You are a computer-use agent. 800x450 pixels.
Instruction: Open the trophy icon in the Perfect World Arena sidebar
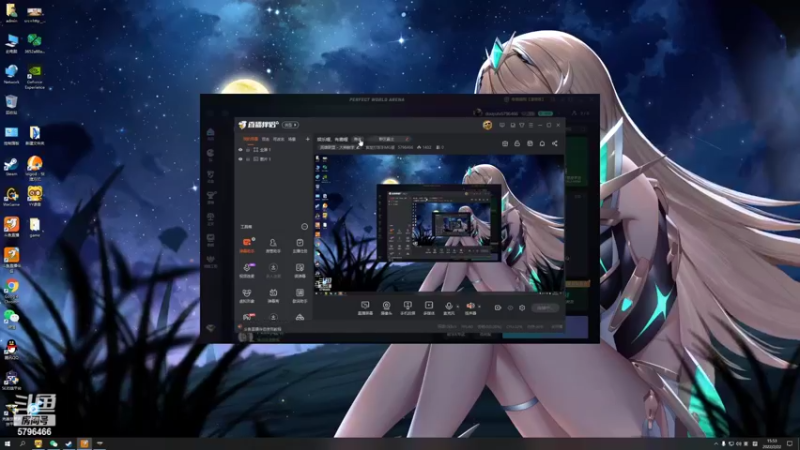click(x=211, y=196)
